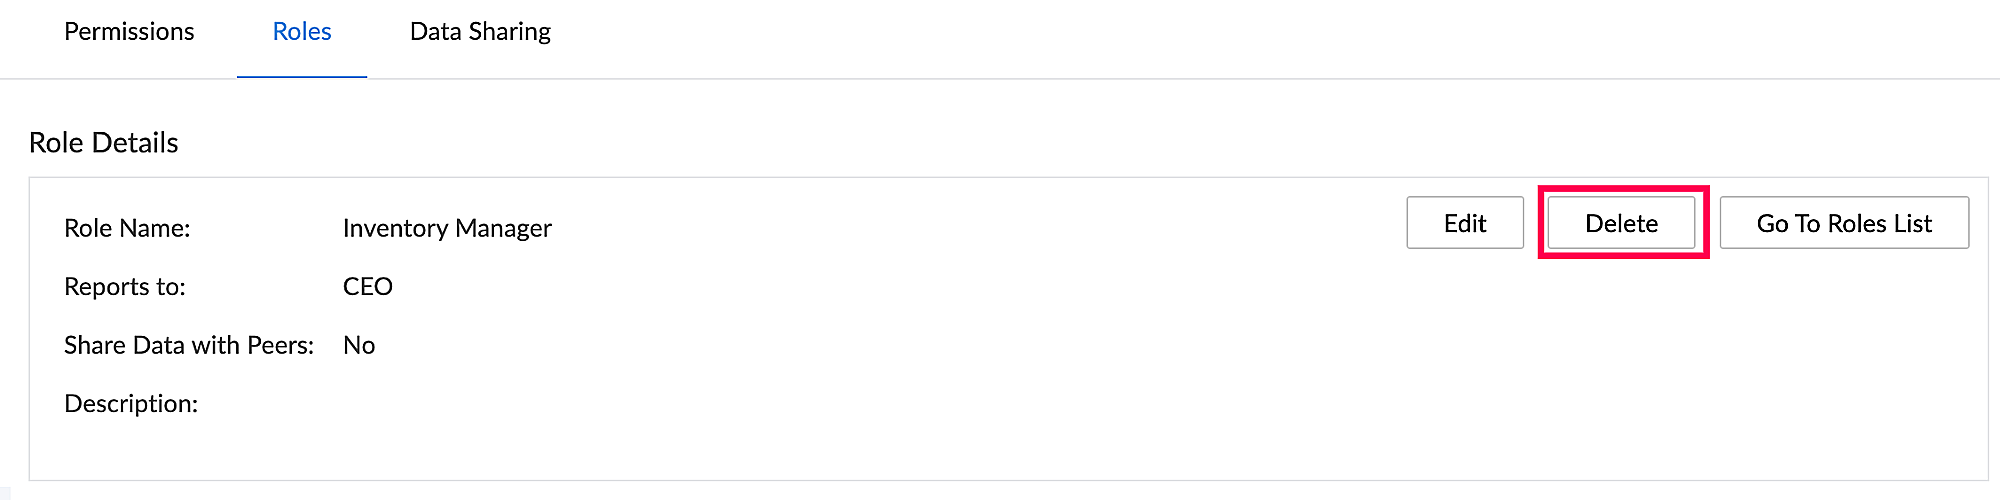Click the Edit button
The width and height of the screenshot is (2000, 500).
click(x=1464, y=223)
